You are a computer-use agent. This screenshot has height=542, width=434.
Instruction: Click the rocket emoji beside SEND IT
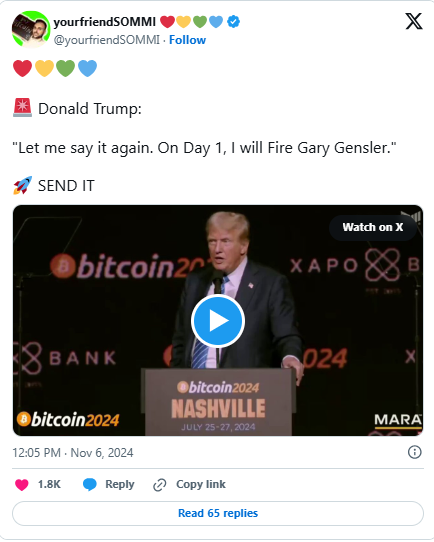(23, 185)
